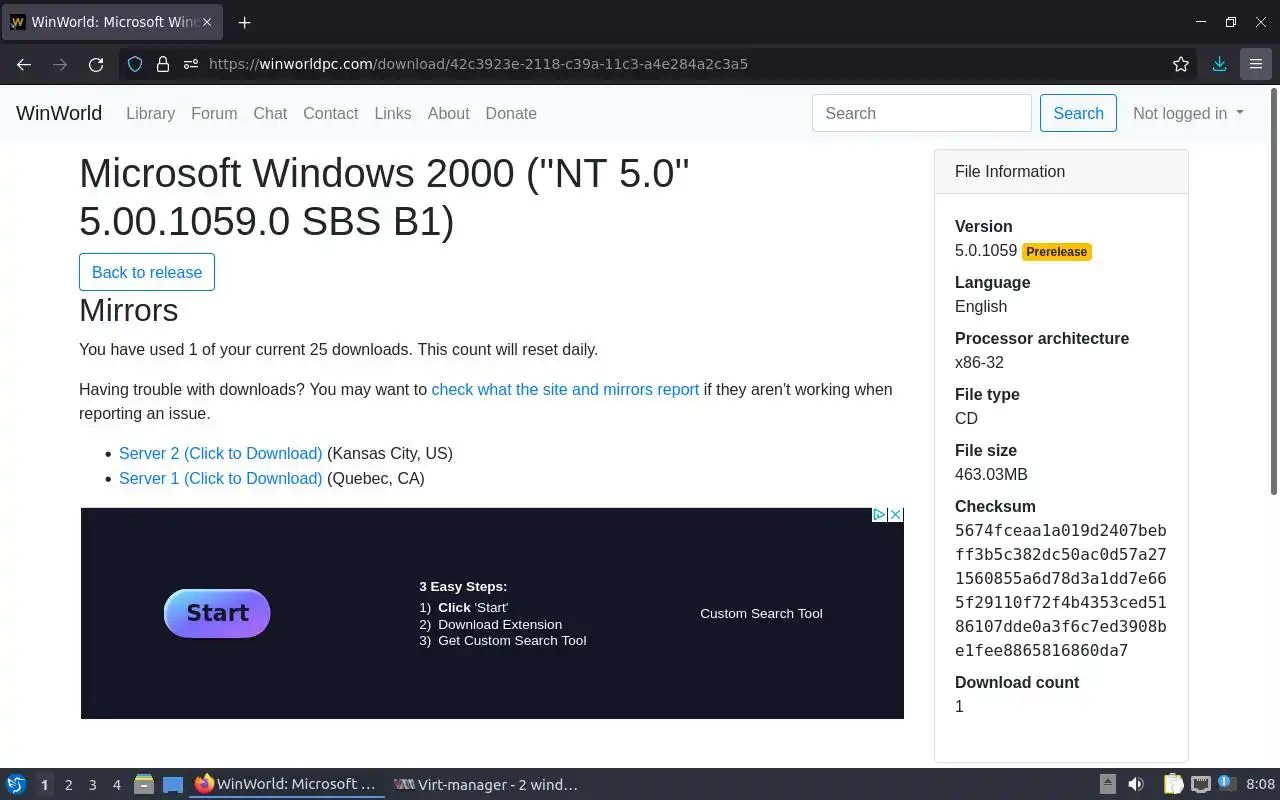Click the Prerelease badge
Image resolution: width=1280 pixels, height=800 pixels.
pos(1056,252)
